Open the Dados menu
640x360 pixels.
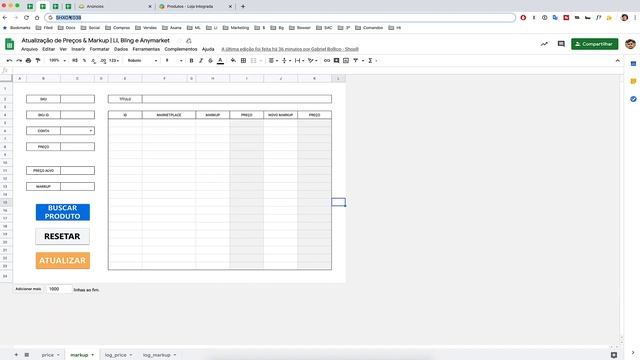(121, 49)
